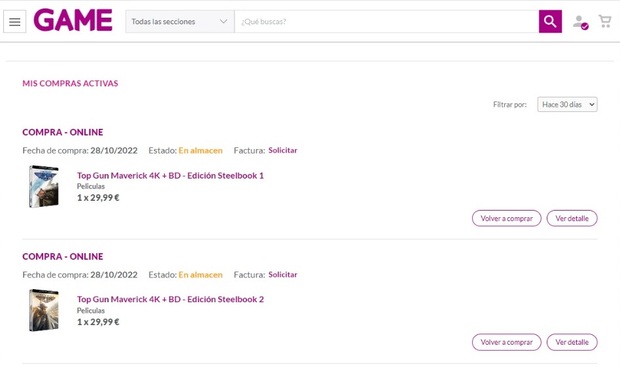Click the GAME logo
The height and width of the screenshot is (367, 620).
[73, 20]
